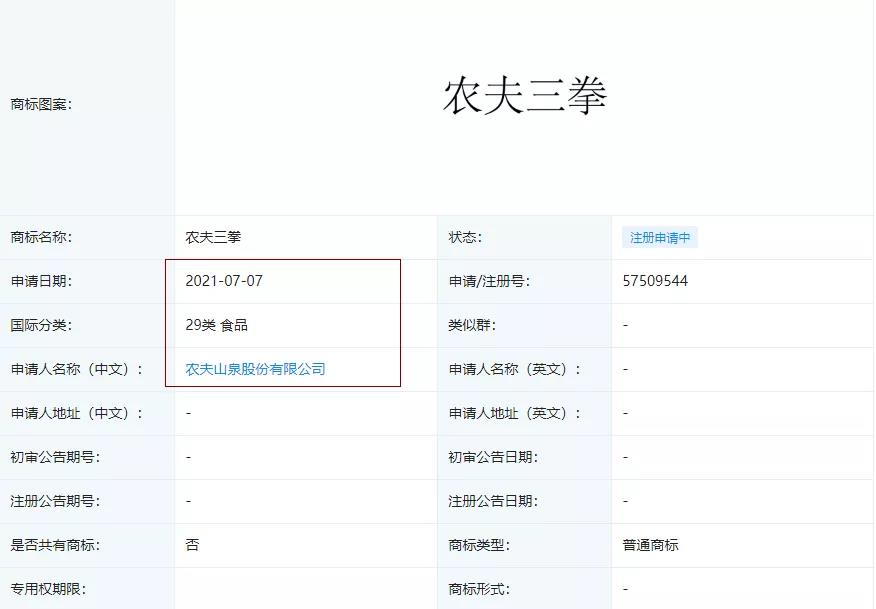Click the 注册公告期号 label
The image size is (876, 609).
[x=55, y=501]
